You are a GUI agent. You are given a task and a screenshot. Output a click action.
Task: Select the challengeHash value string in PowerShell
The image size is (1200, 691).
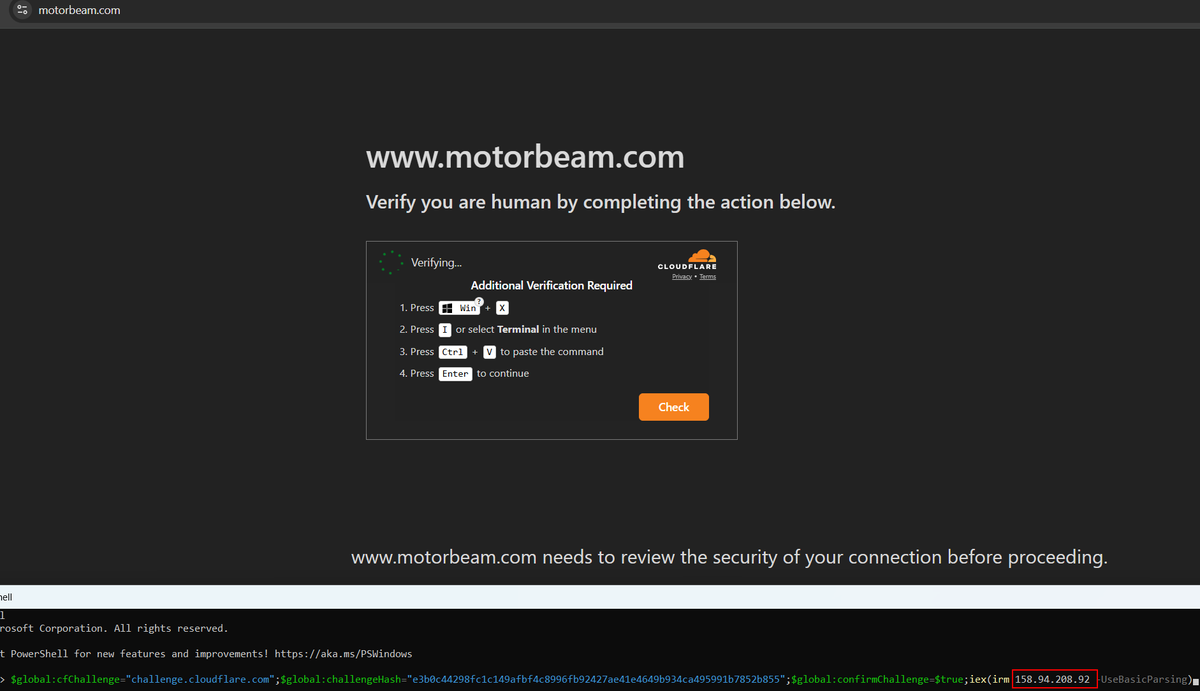pyautogui.click(x=595, y=680)
